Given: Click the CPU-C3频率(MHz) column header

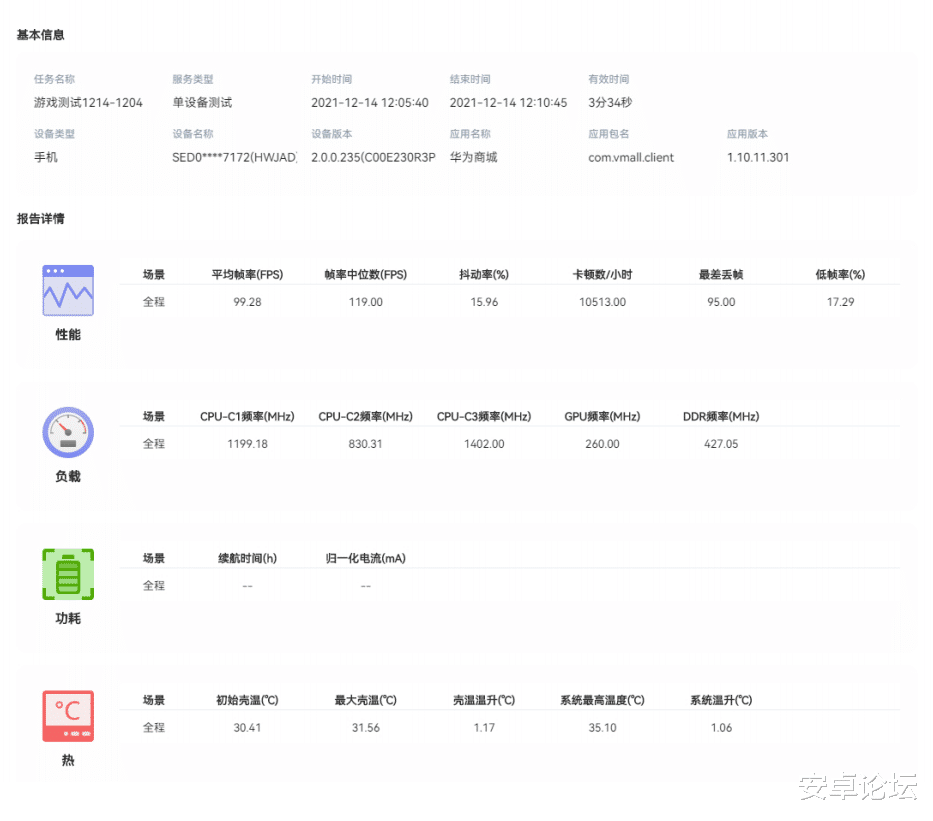Looking at the screenshot, I should [484, 416].
